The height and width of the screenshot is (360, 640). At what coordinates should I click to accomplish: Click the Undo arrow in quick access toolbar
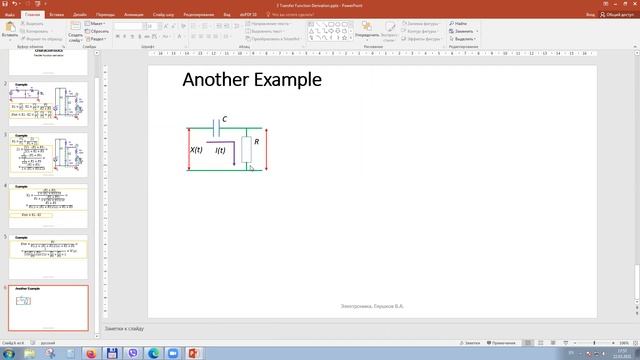coord(15,4)
